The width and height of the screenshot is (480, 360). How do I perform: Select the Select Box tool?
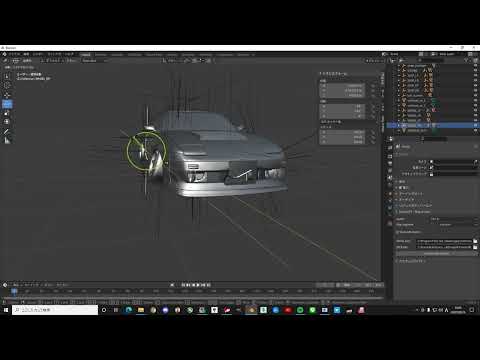[x=7, y=77]
